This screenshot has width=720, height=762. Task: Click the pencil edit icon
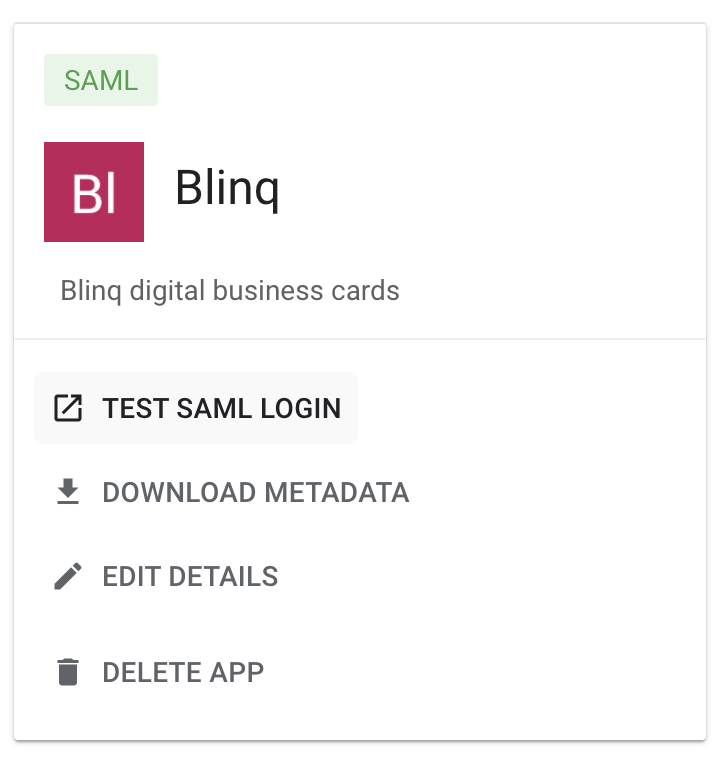68,576
